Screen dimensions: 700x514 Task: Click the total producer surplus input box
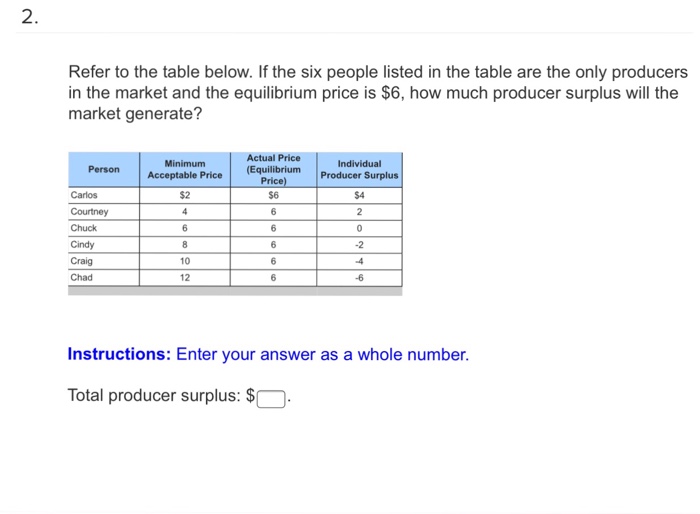pyautogui.click(x=271, y=399)
